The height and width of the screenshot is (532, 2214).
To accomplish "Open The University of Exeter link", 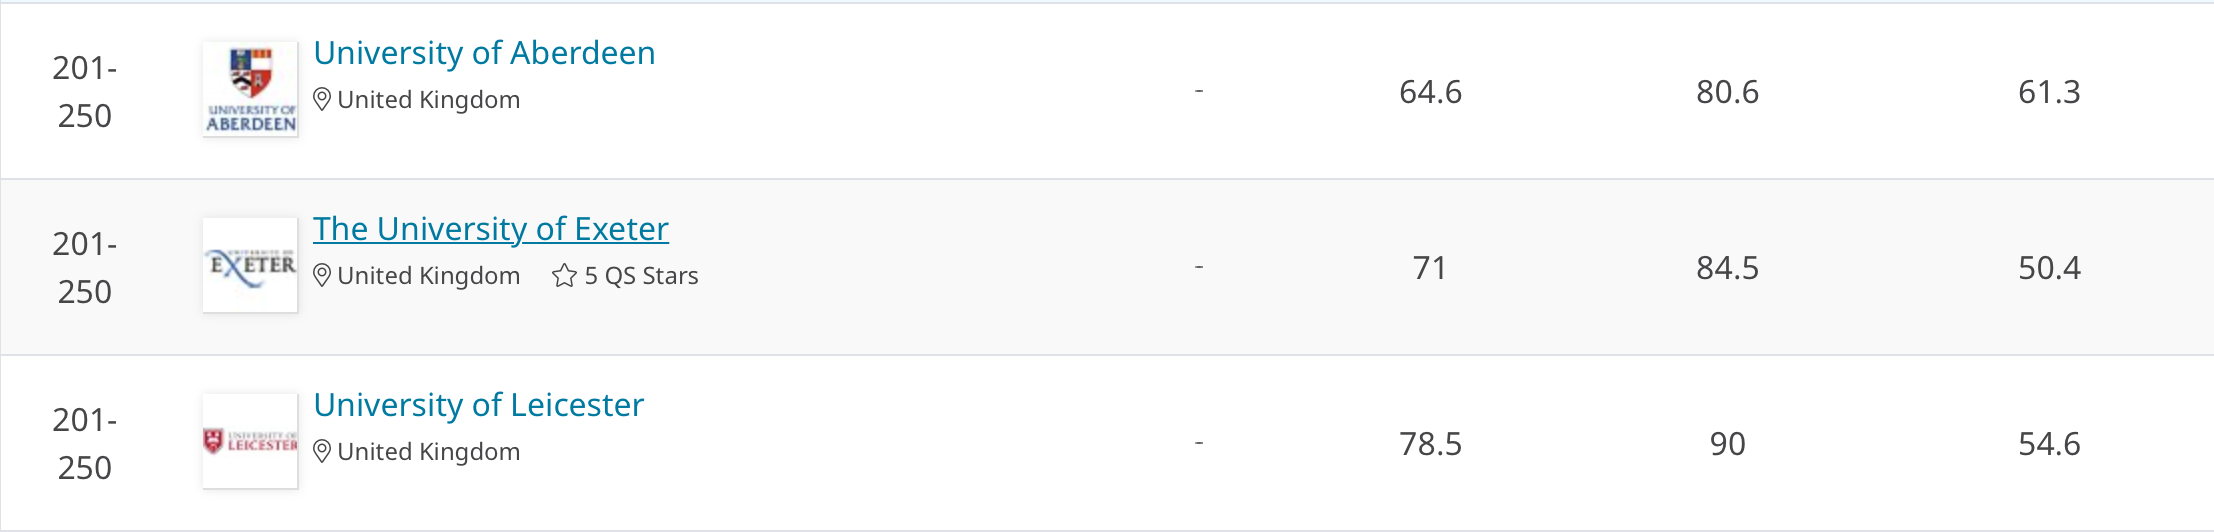I will tap(490, 229).
